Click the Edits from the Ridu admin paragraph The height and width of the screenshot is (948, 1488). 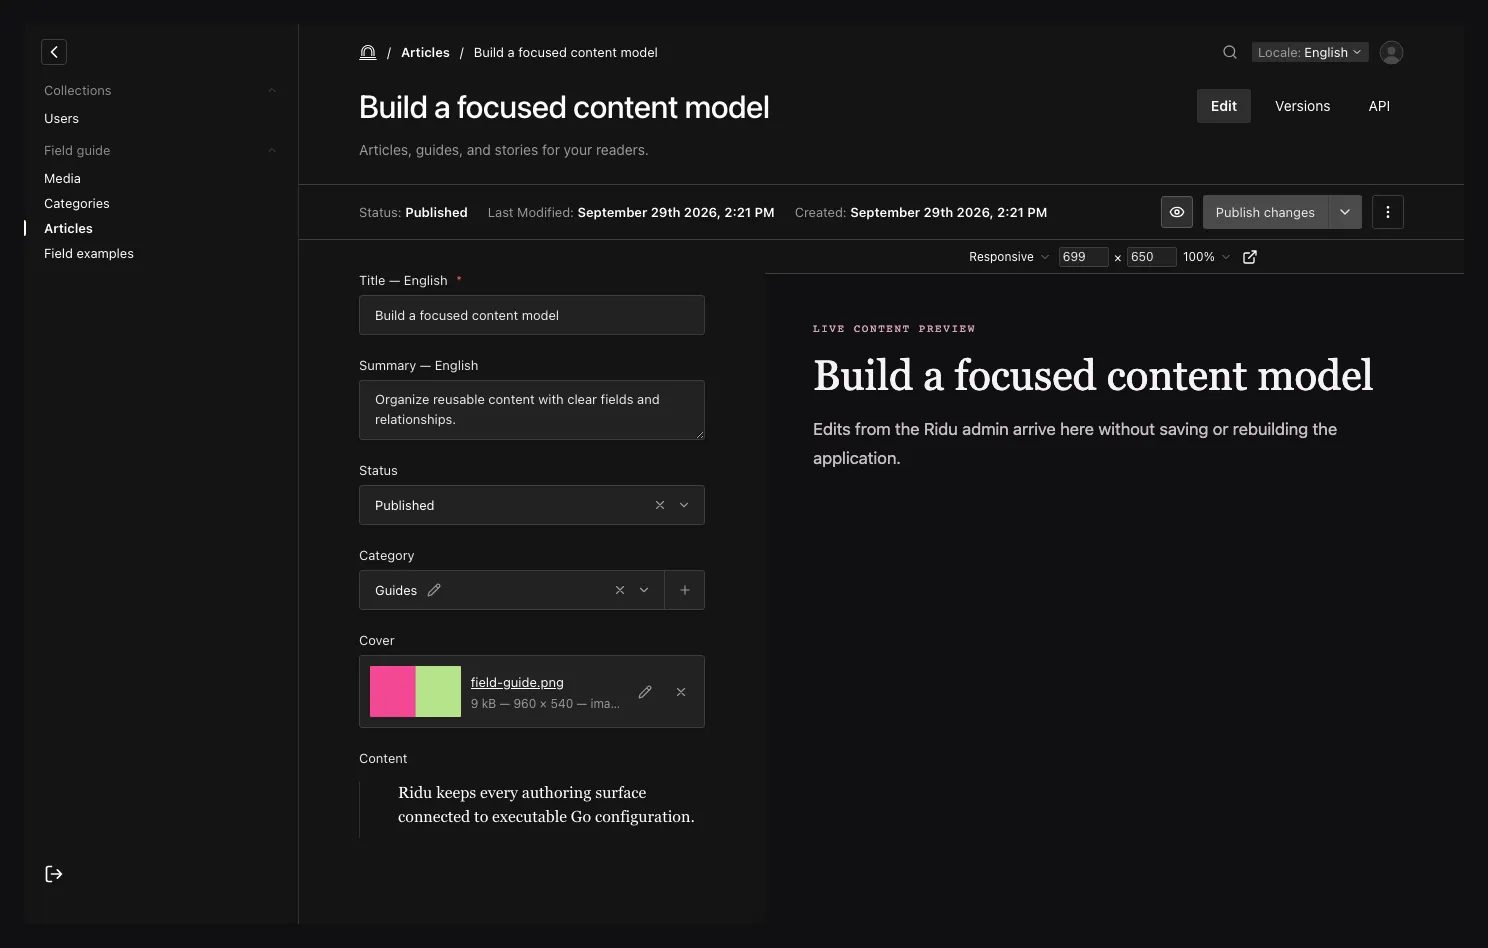(1075, 444)
